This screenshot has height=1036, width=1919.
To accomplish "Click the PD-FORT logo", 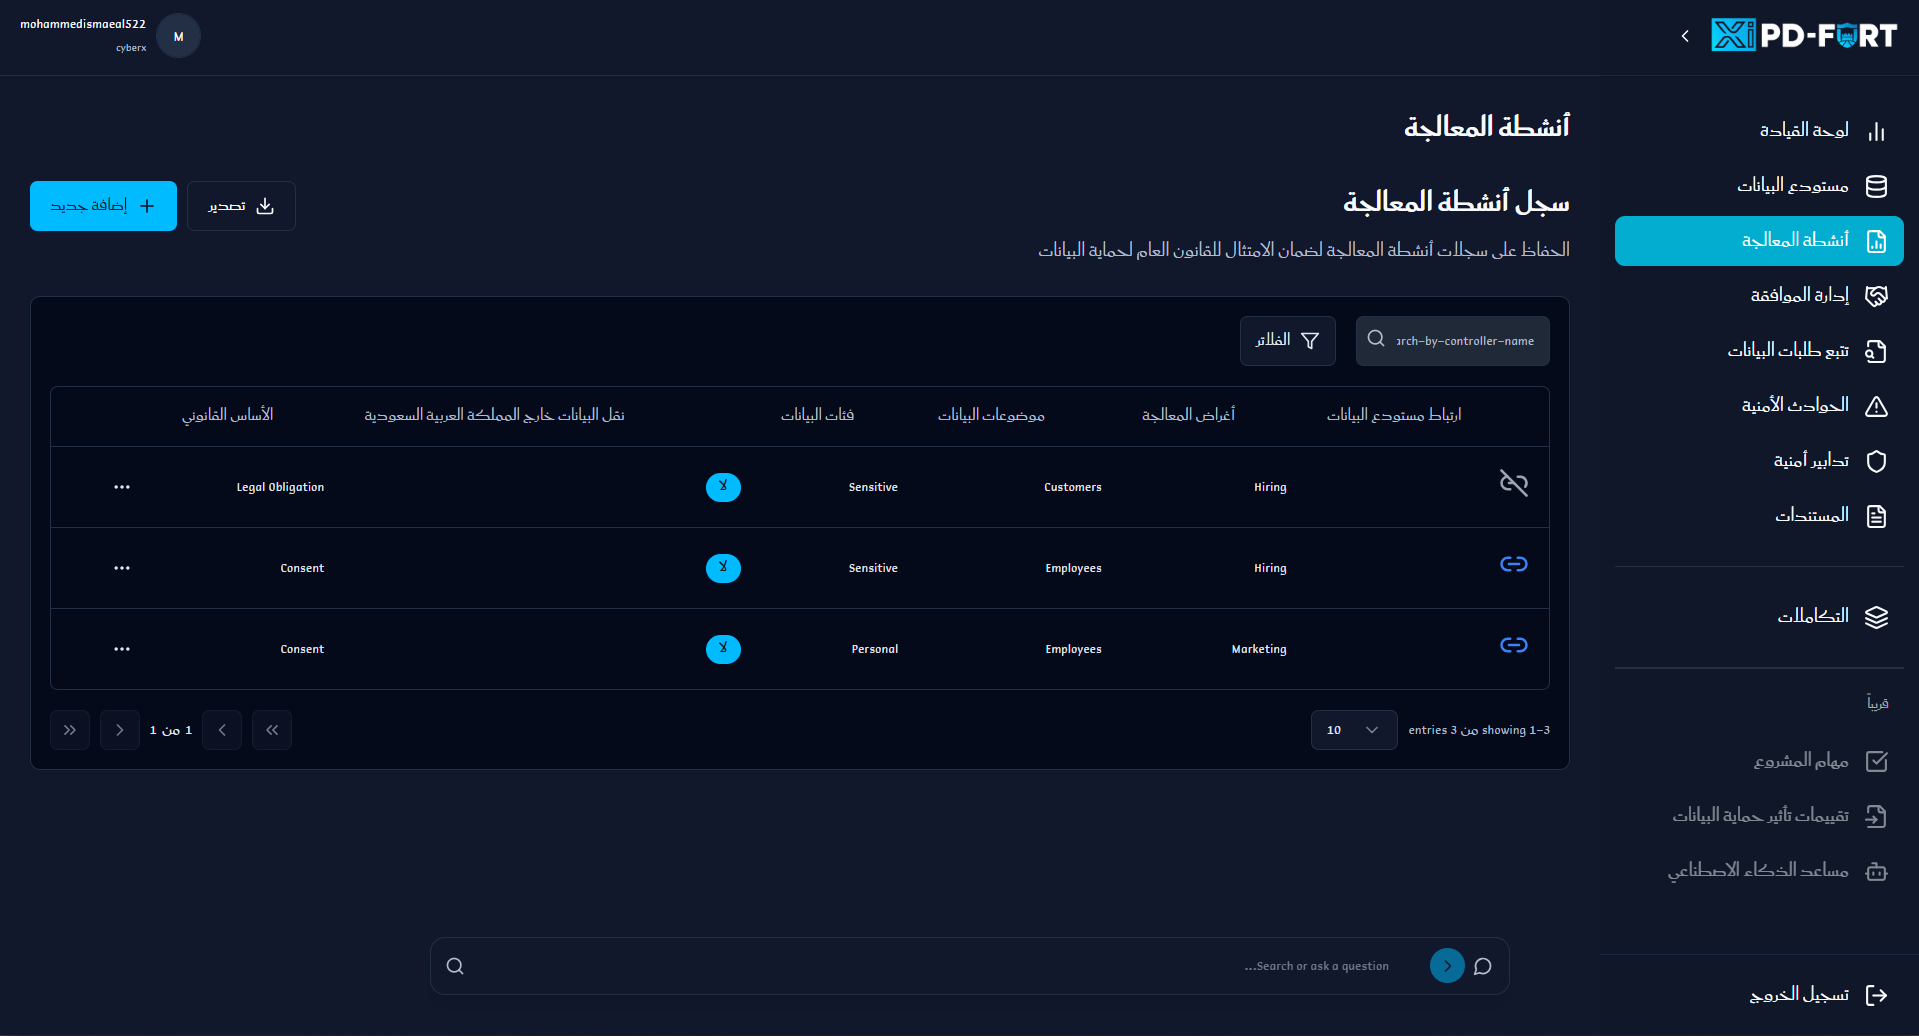I will 1803,36.
